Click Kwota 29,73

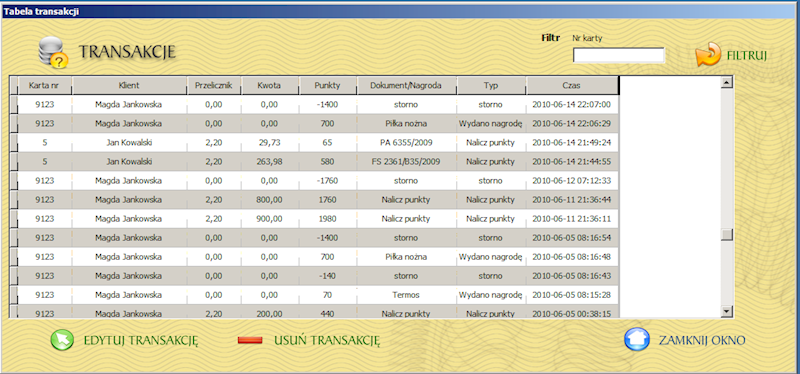(268, 142)
